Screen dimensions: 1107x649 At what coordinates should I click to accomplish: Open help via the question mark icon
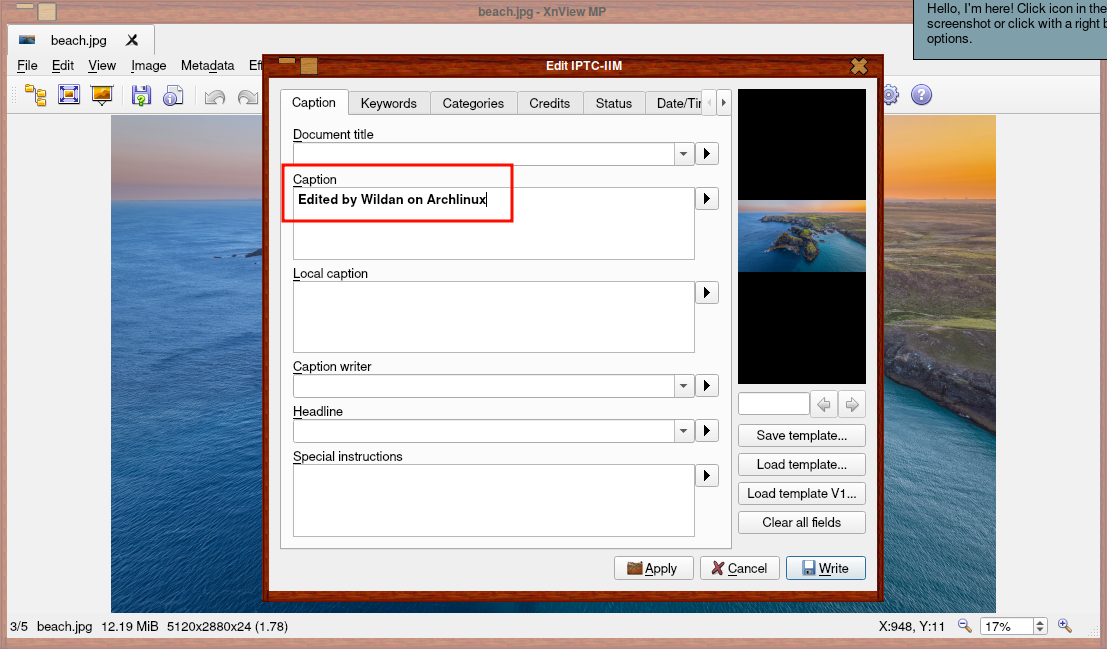pos(921,95)
